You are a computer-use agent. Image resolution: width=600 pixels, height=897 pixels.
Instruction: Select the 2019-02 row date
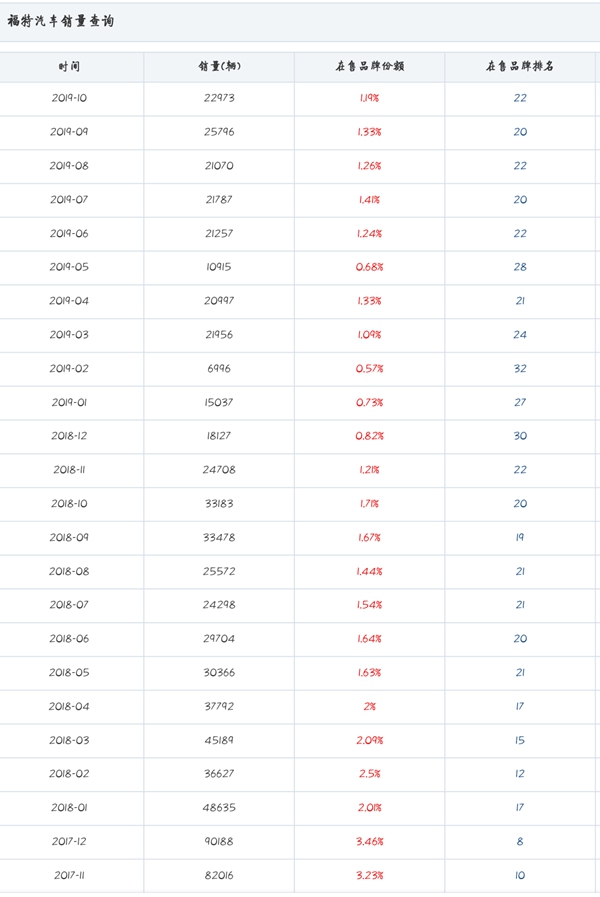pyautogui.click(x=70, y=368)
